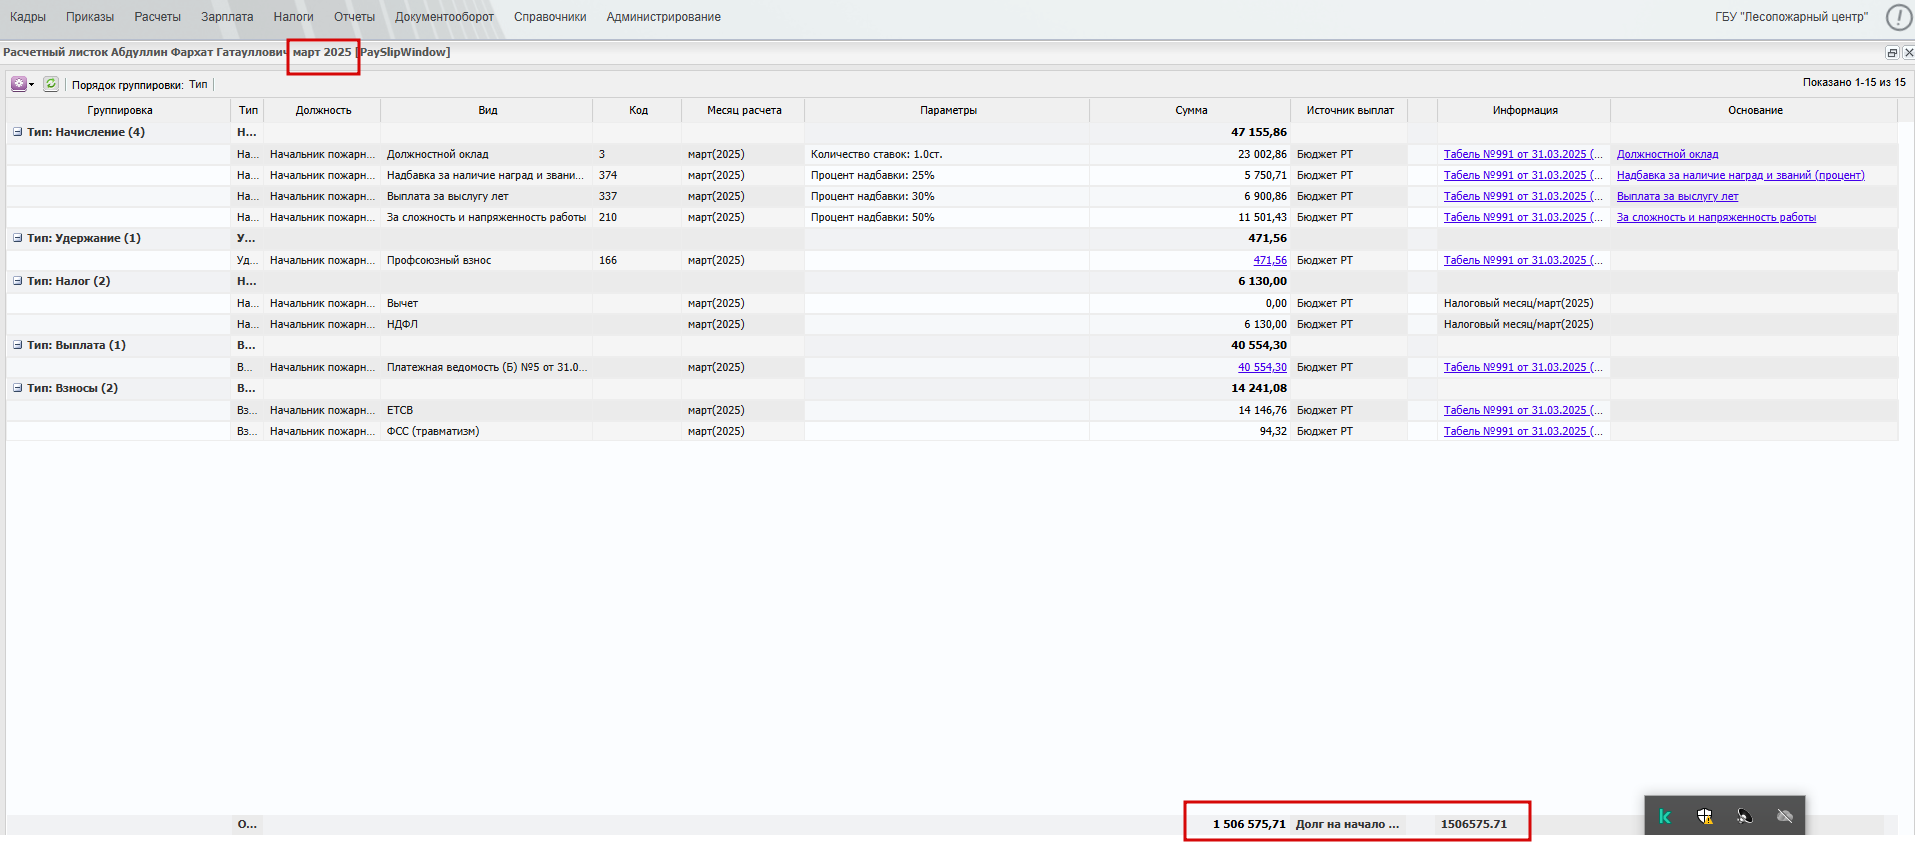Screen dimensions: 1915x842
Task: Select the 23 002,86 amount cell
Action: click(x=1190, y=154)
